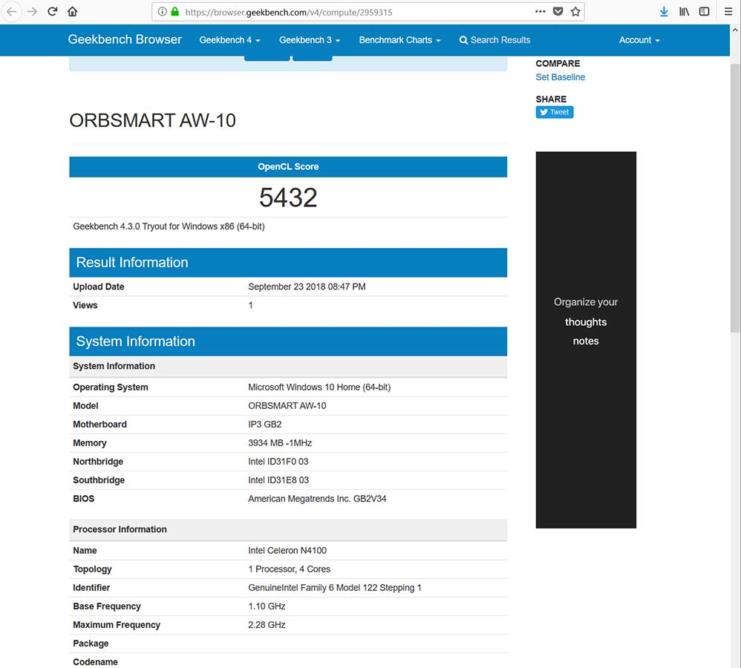Save page to Pocket icon
The image size is (741, 668).
pos(558,12)
